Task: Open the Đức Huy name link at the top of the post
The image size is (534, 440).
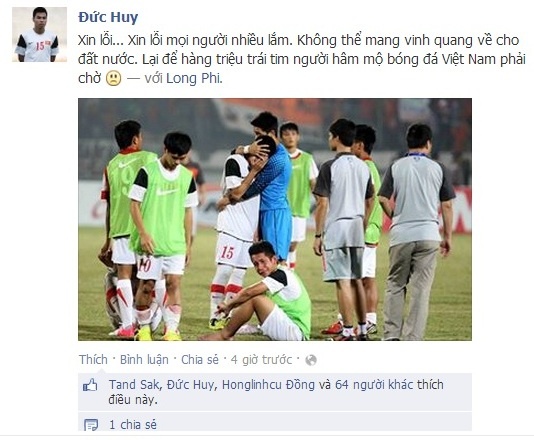Action: [108, 17]
